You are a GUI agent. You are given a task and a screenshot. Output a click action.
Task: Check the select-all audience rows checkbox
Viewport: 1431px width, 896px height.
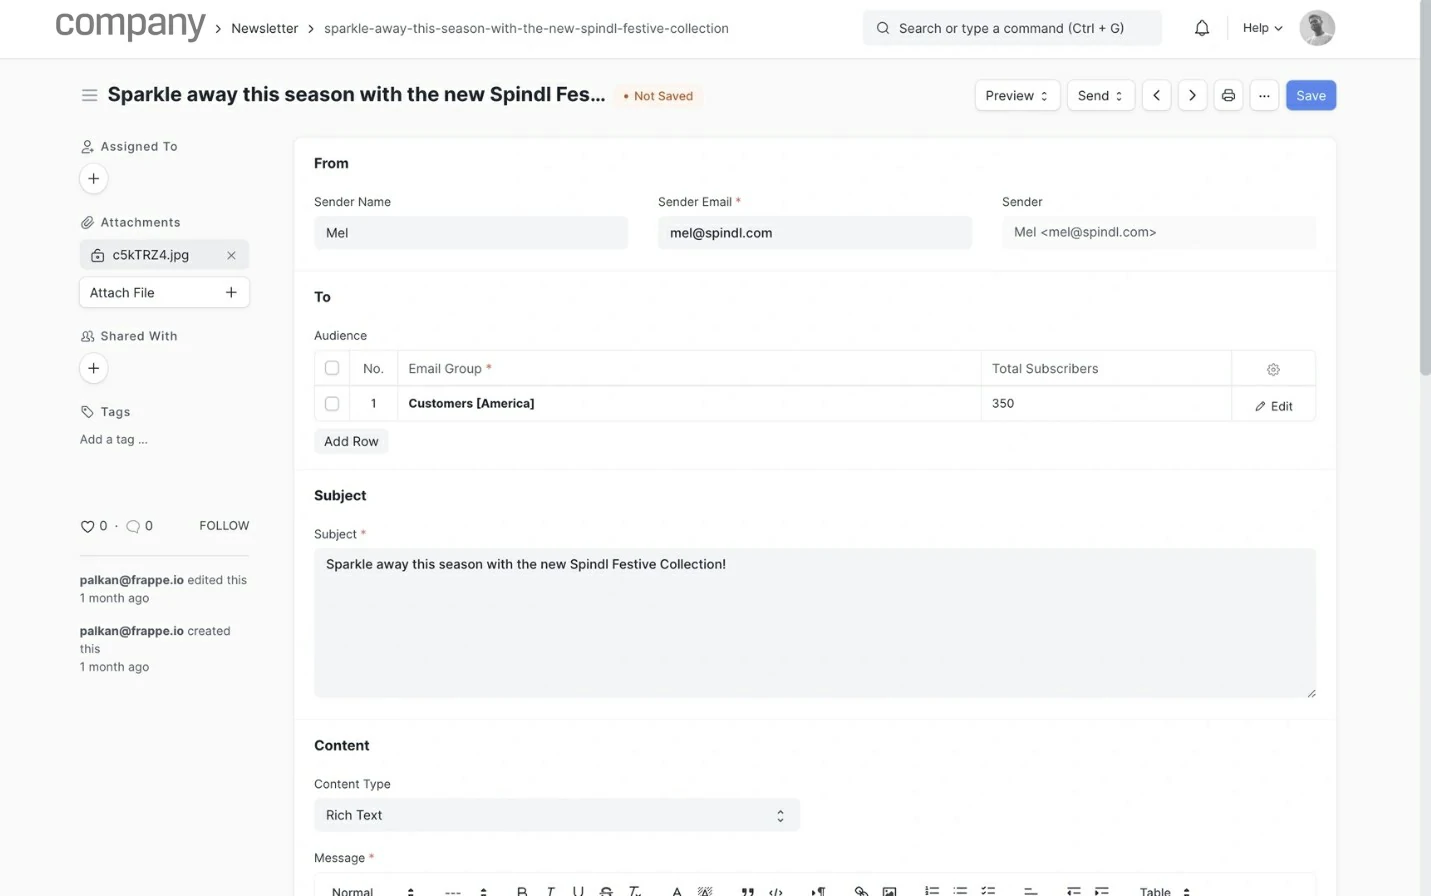tap(332, 368)
